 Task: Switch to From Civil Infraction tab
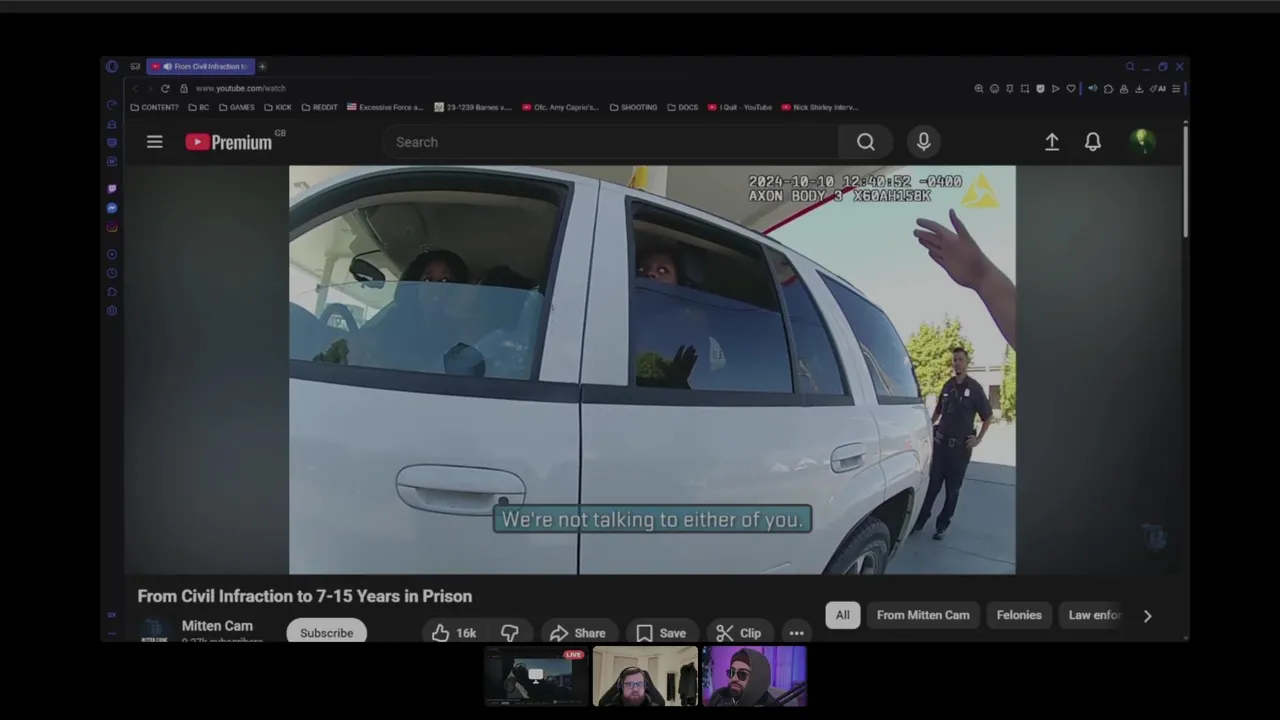point(200,66)
